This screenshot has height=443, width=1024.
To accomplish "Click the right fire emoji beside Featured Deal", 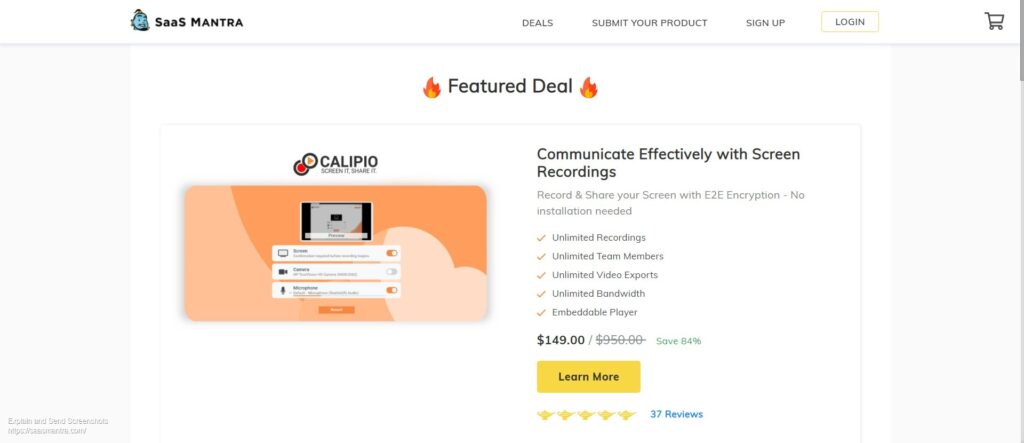I will pyautogui.click(x=588, y=87).
